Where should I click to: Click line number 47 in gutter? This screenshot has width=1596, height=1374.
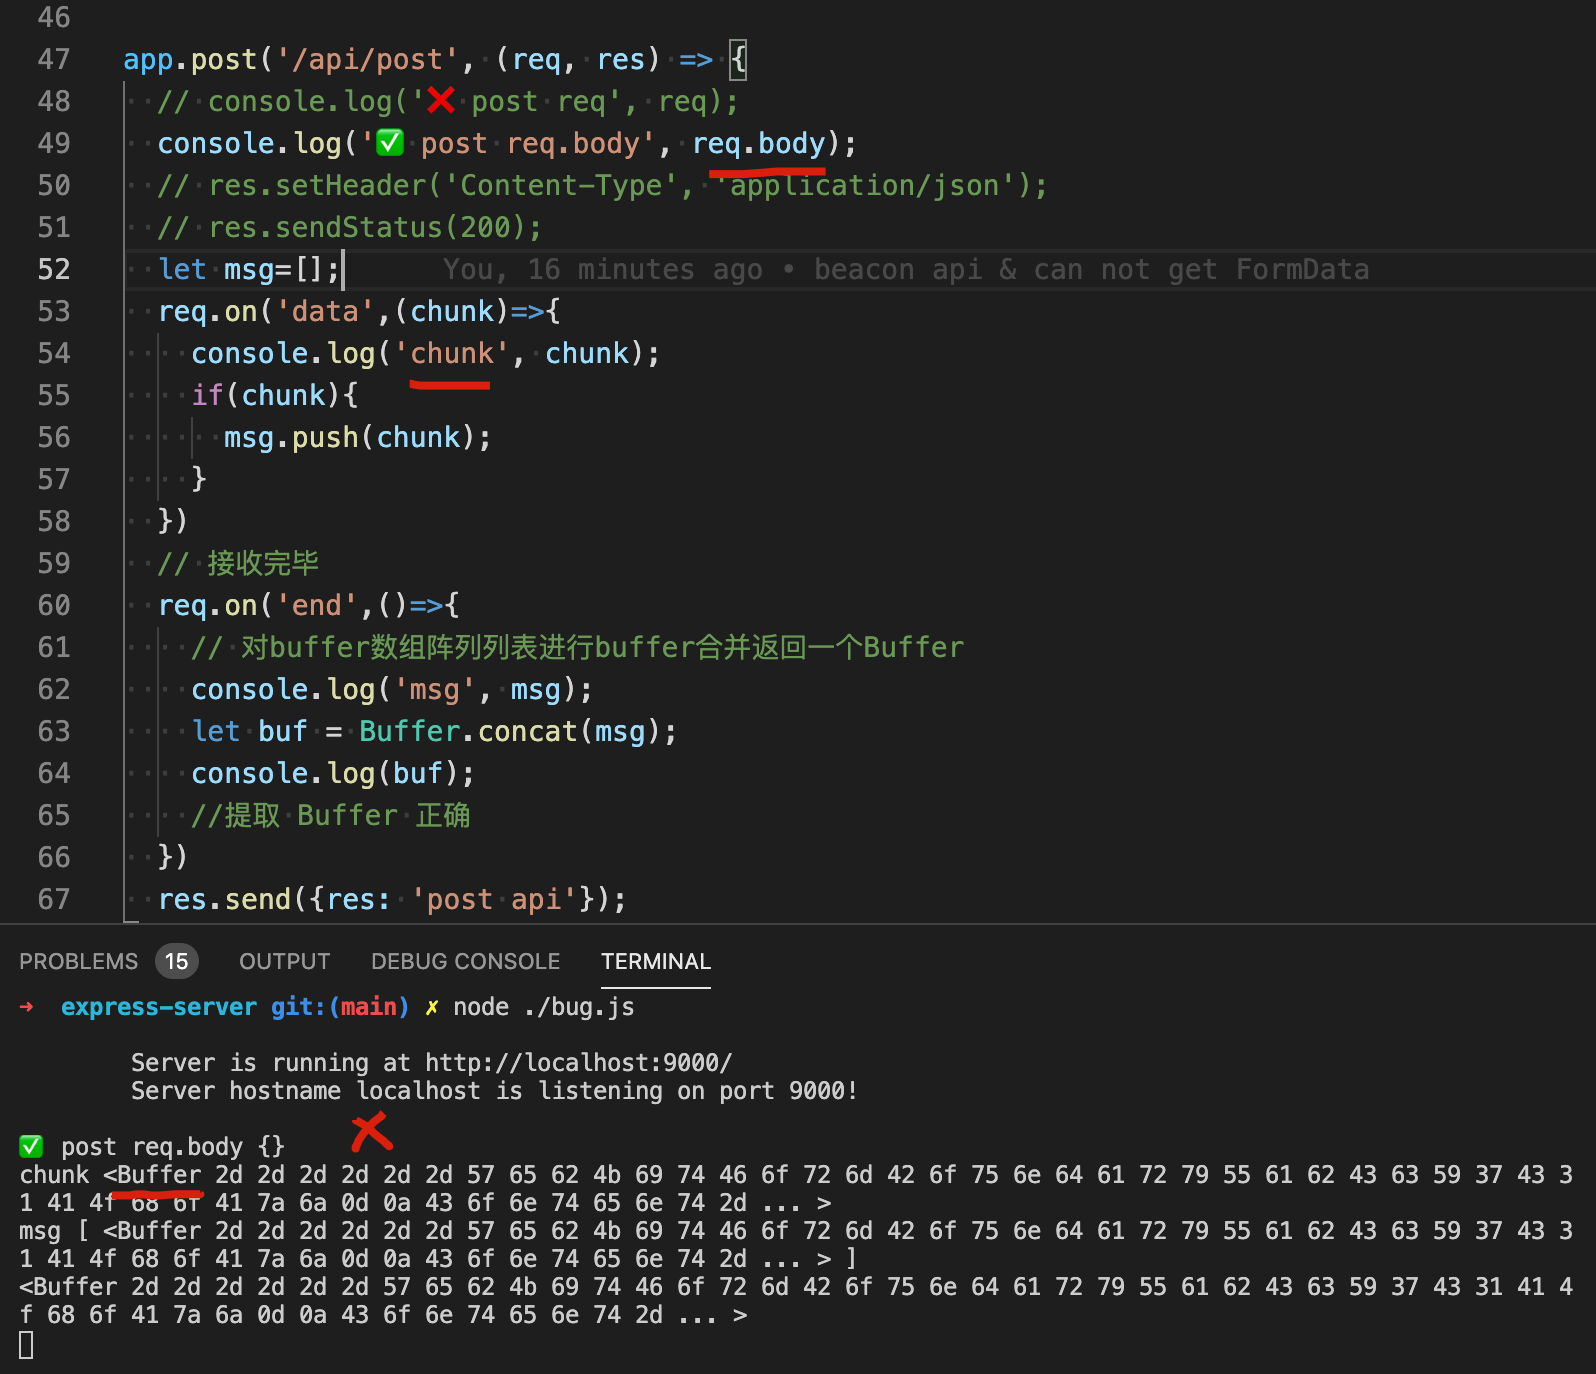pyautogui.click(x=54, y=59)
